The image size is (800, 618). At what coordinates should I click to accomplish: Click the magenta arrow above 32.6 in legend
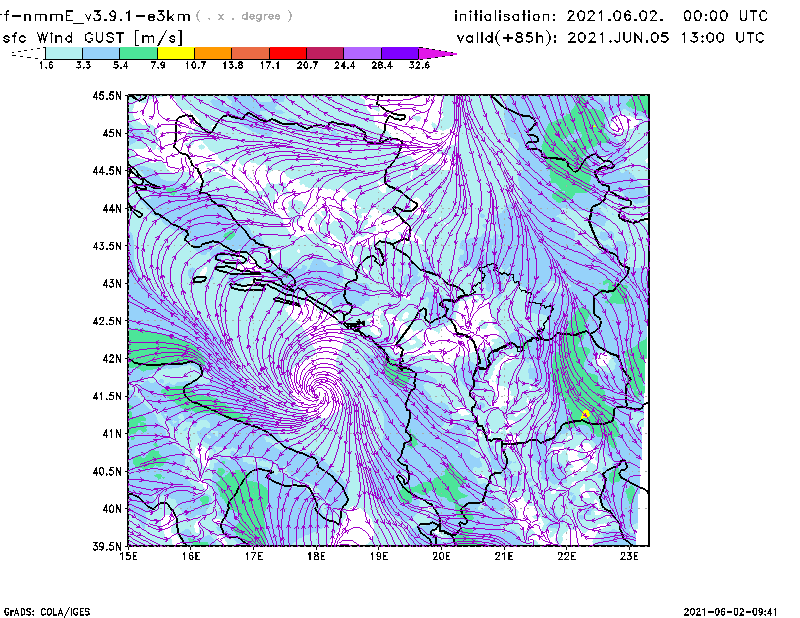click(437, 53)
